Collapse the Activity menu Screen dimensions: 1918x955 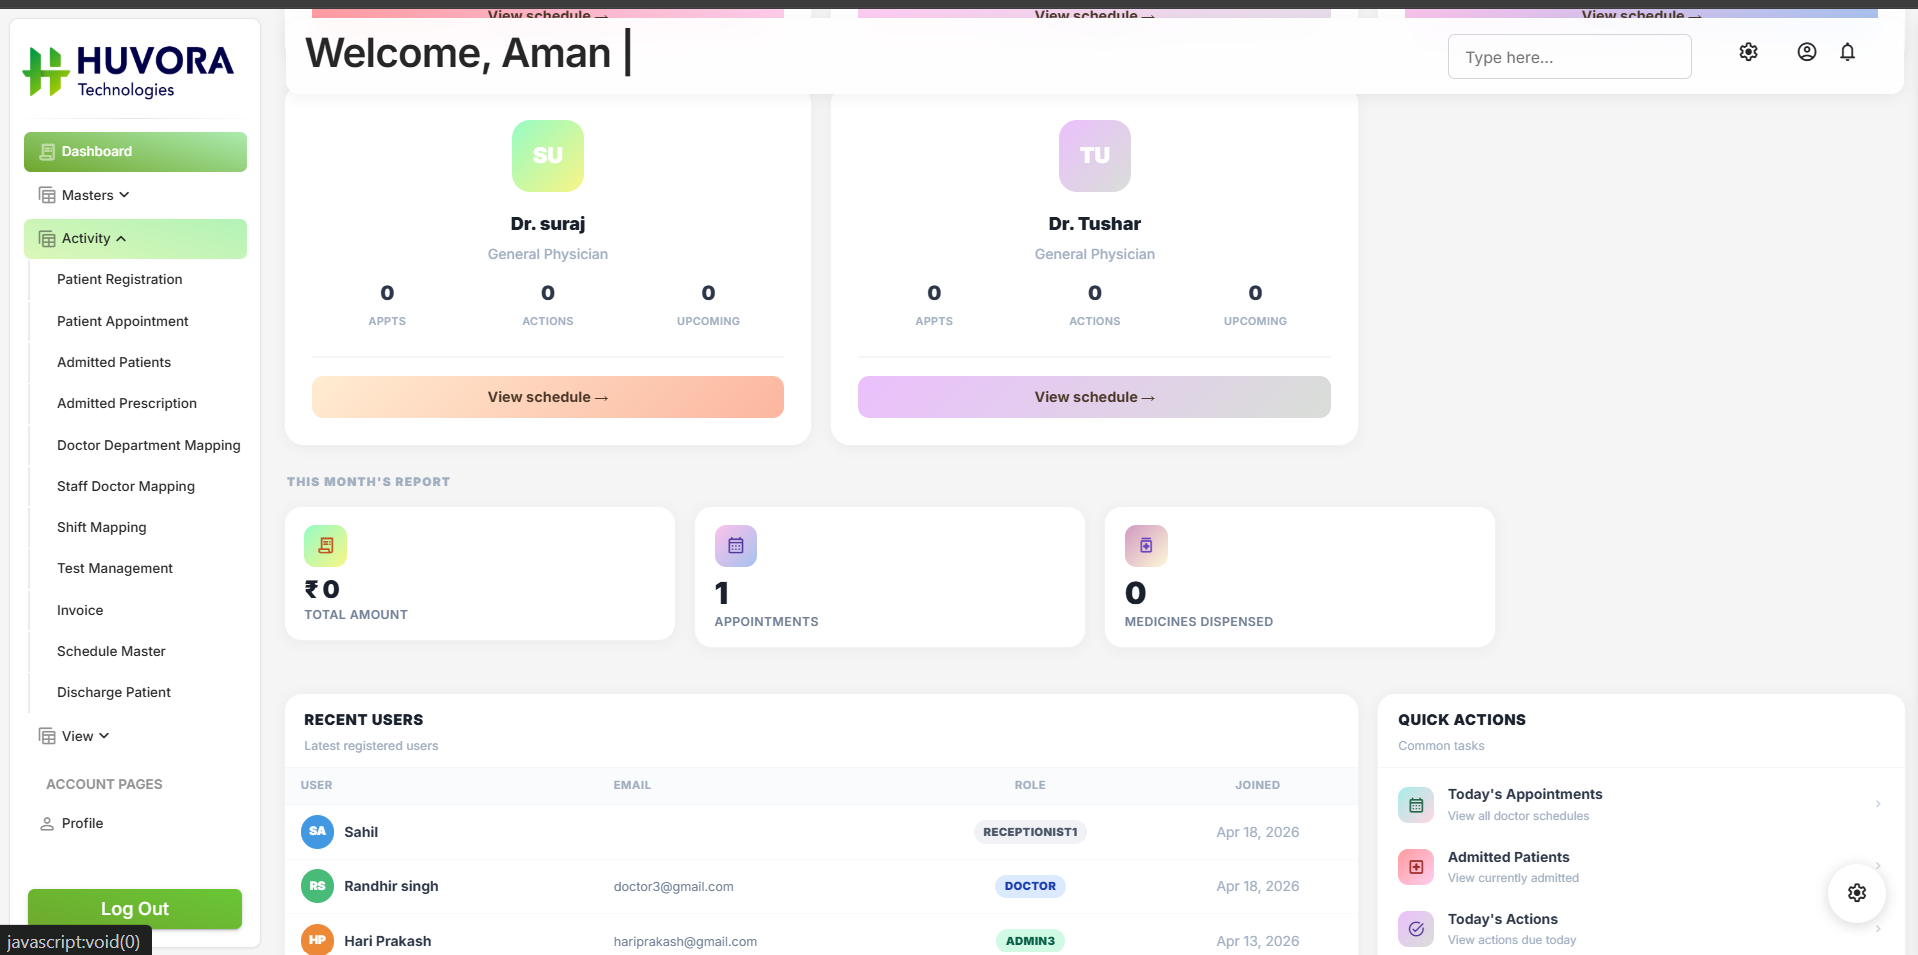pos(135,239)
